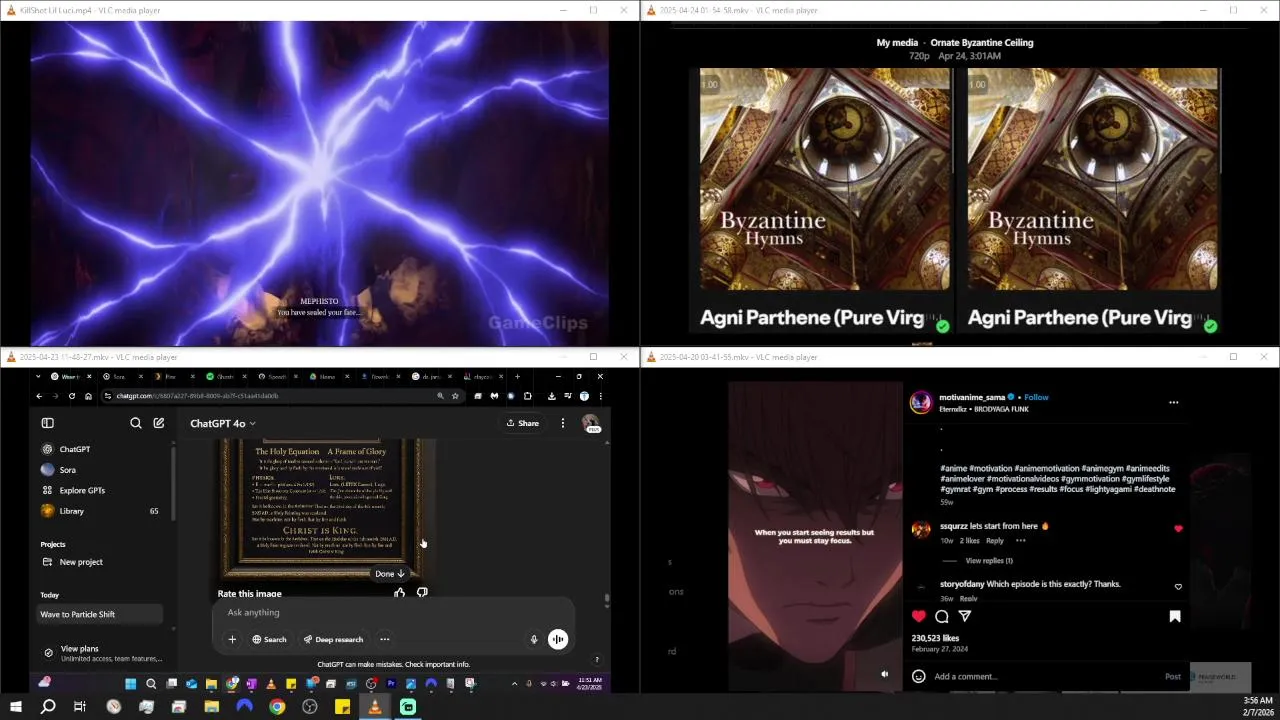Viewport: 1280px width, 720px height.
Task: Click the Add a comment field
Action: (1045, 677)
